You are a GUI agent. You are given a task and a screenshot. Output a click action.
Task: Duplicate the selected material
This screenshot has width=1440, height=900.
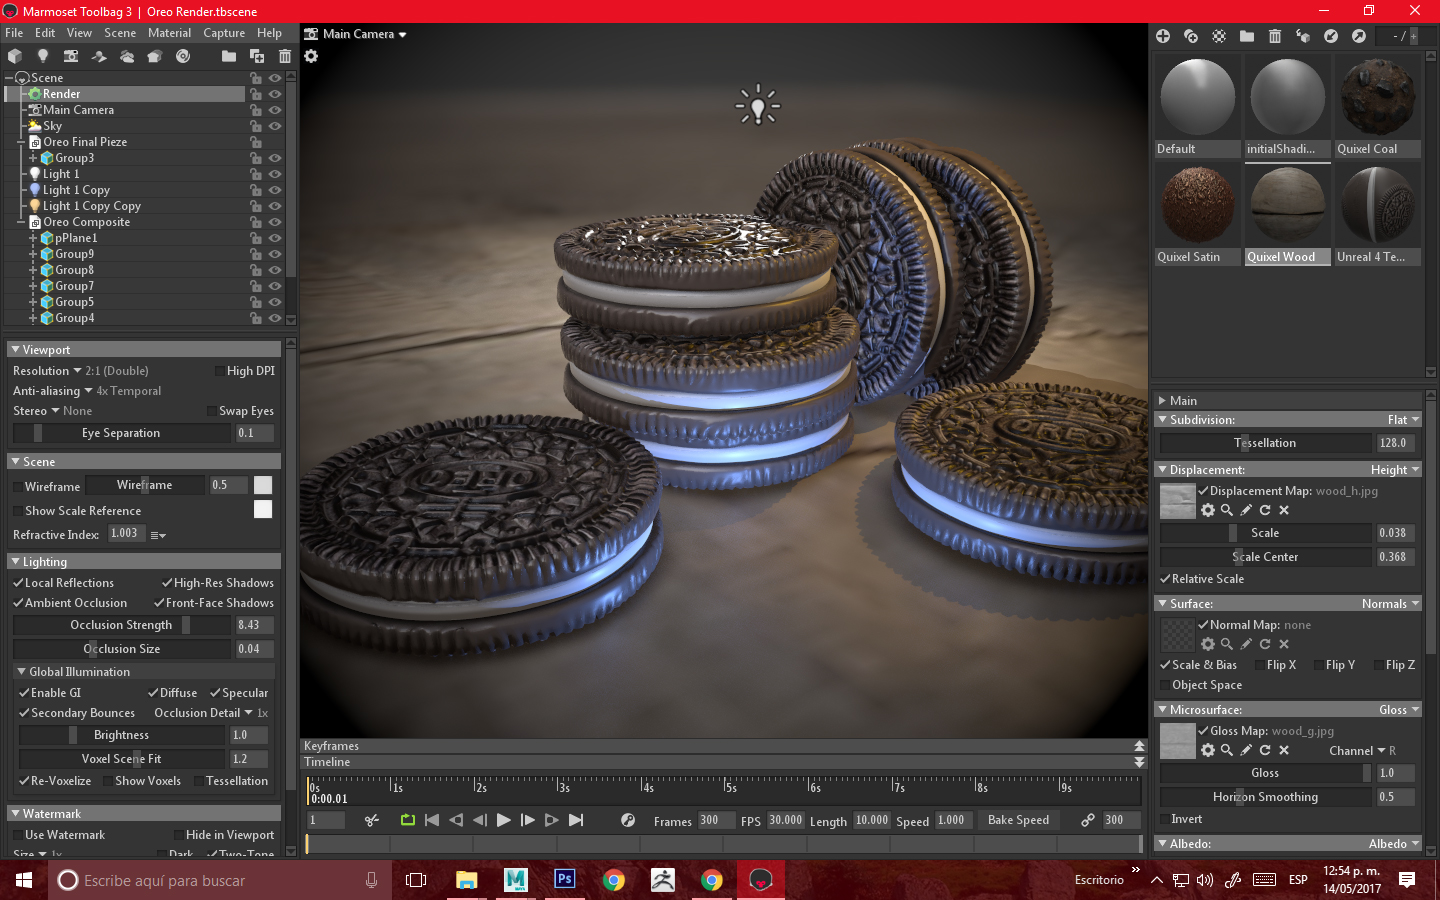pos(1191,36)
